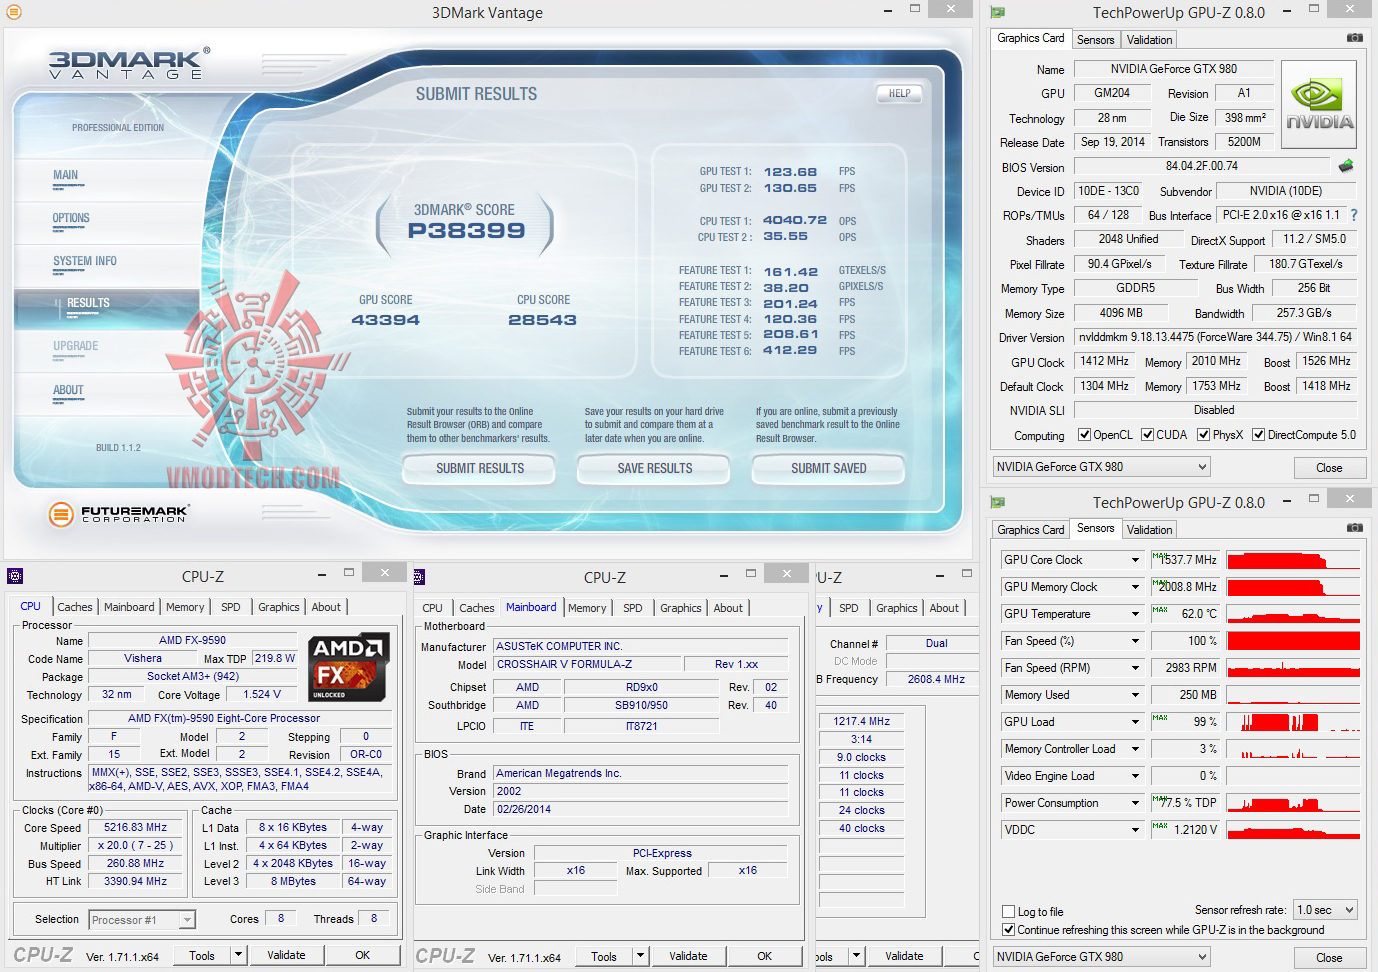Open the Memory Controller Load sensor dropdown

(1136, 749)
